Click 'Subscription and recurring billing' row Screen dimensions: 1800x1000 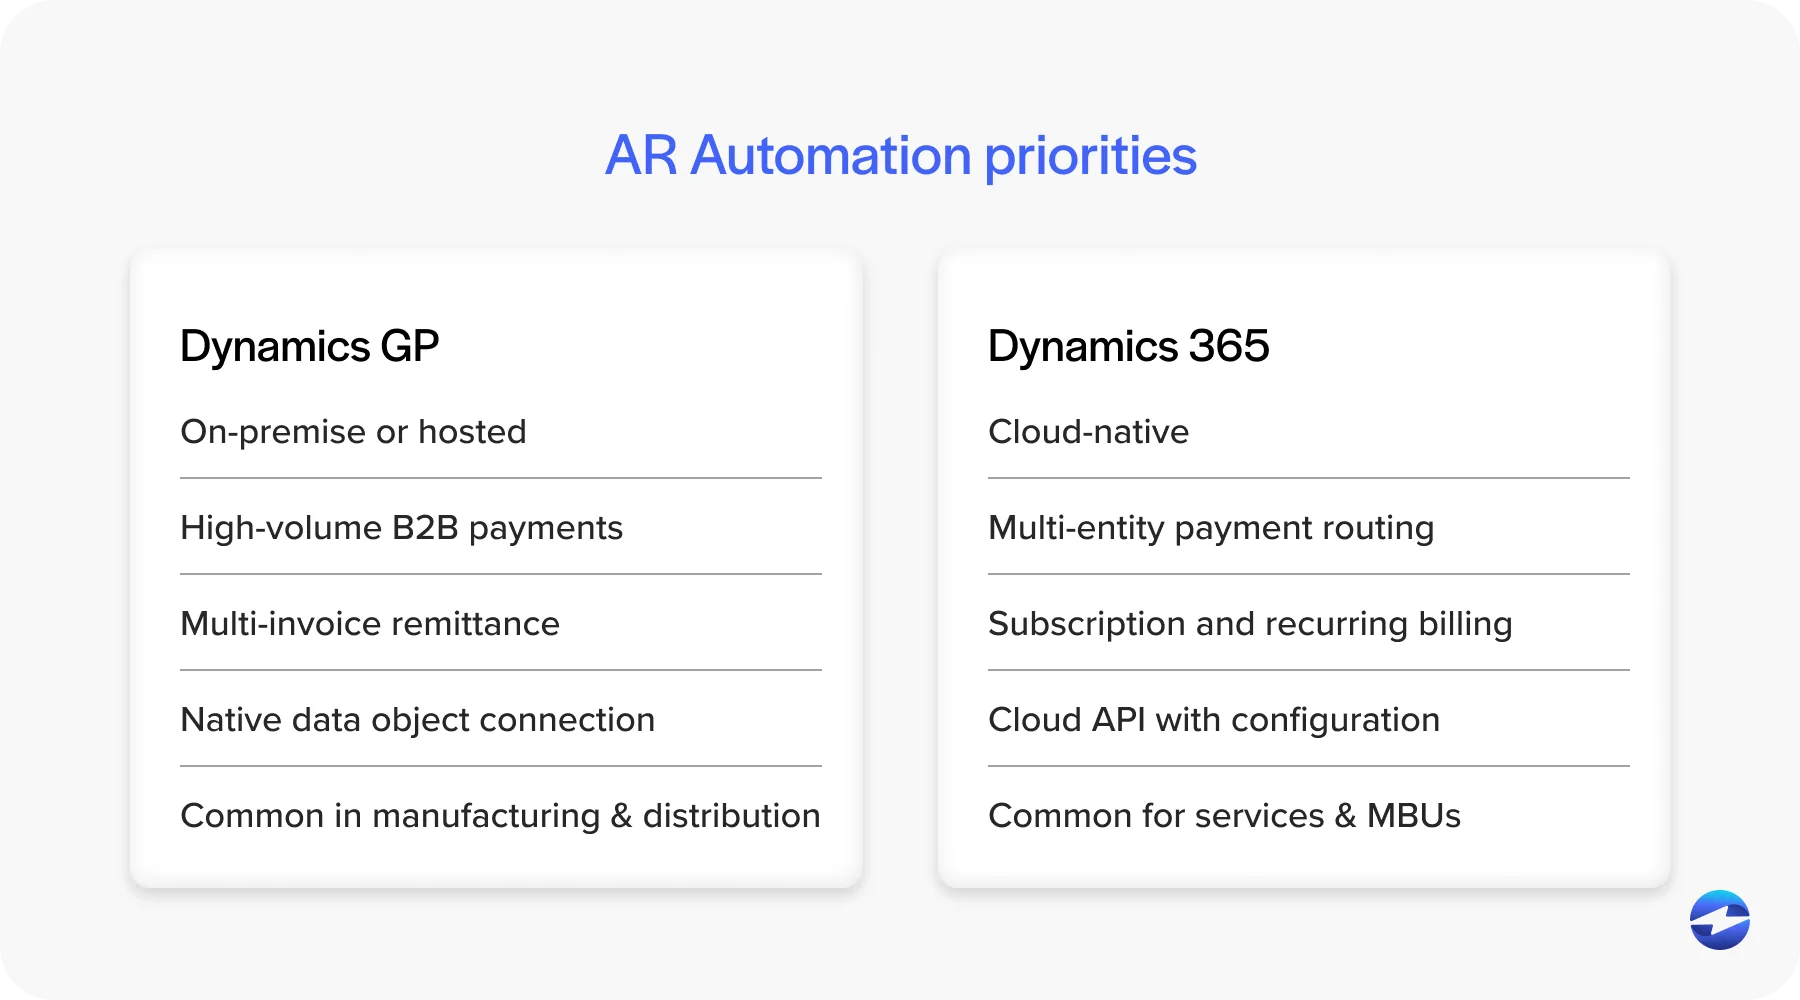coord(1309,623)
